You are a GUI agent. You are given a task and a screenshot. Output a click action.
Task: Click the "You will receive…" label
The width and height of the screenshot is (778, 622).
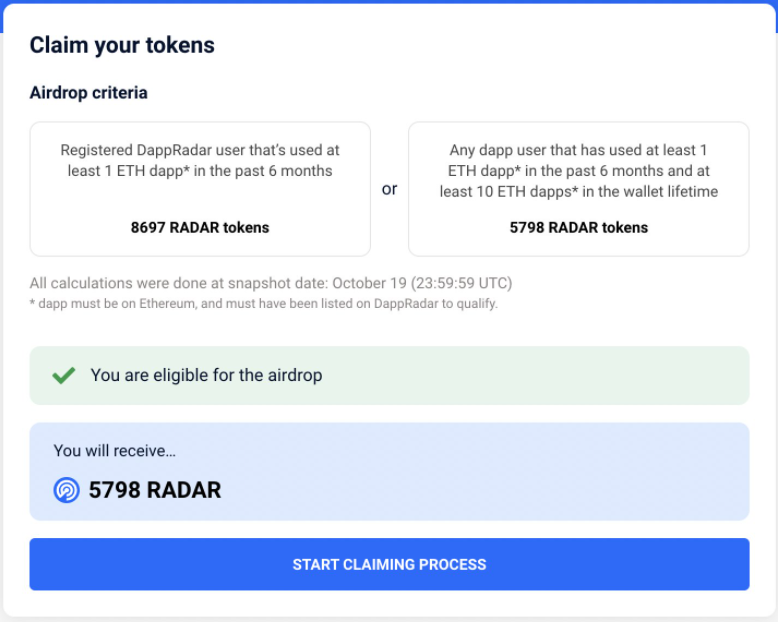114,451
